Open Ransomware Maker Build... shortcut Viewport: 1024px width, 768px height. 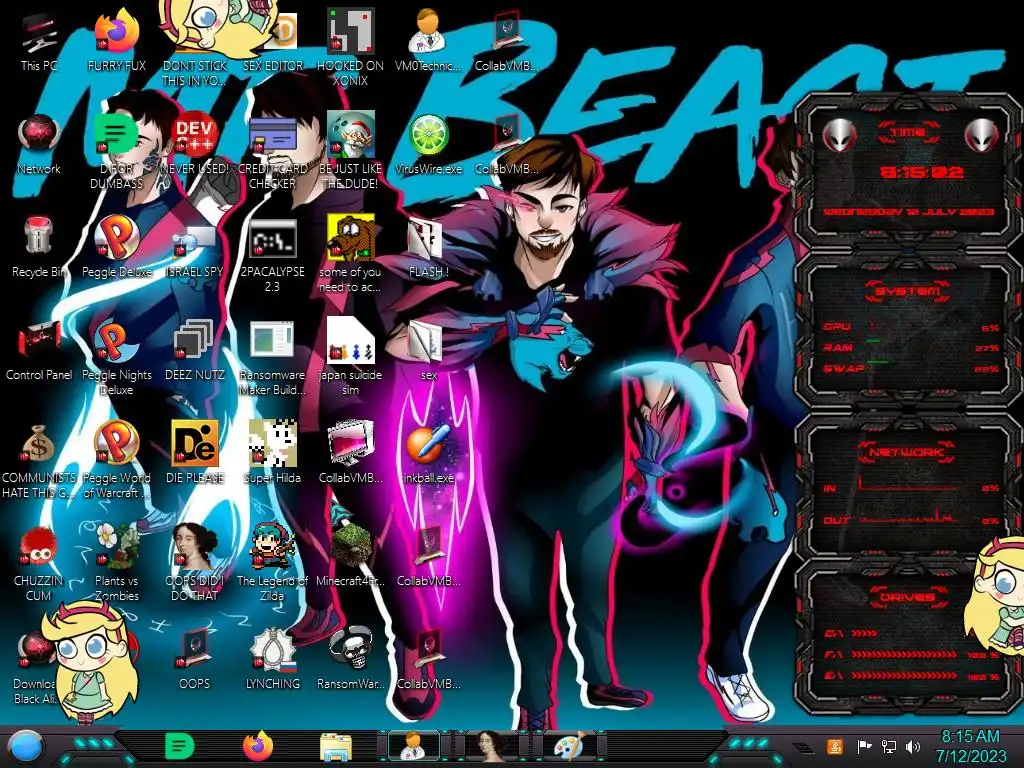[272, 359]
